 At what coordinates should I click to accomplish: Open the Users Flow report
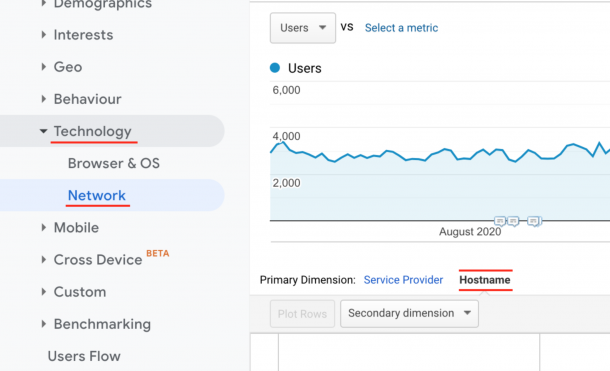(84, 356)
